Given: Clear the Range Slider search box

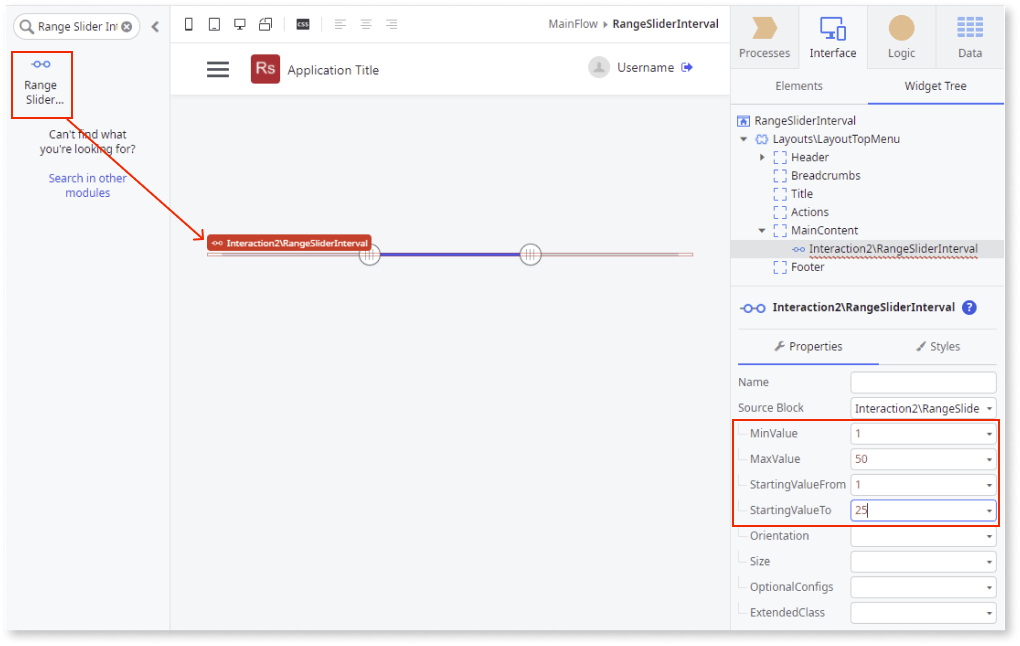Looking at the screenshot, I should 127,27.
